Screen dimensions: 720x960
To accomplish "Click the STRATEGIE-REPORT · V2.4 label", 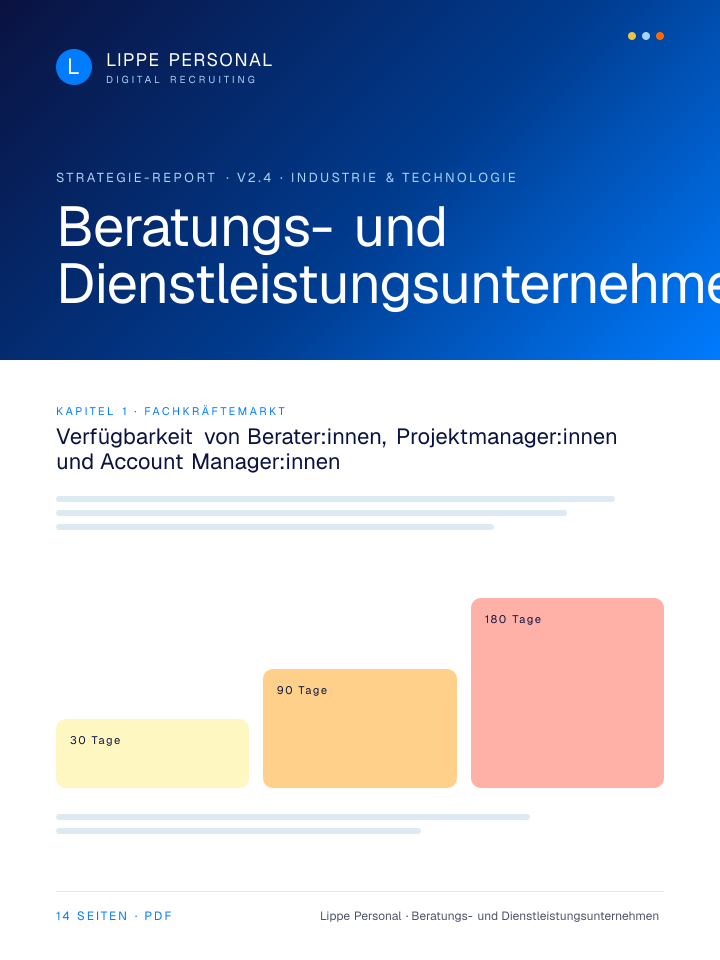I will coord(162,178).
